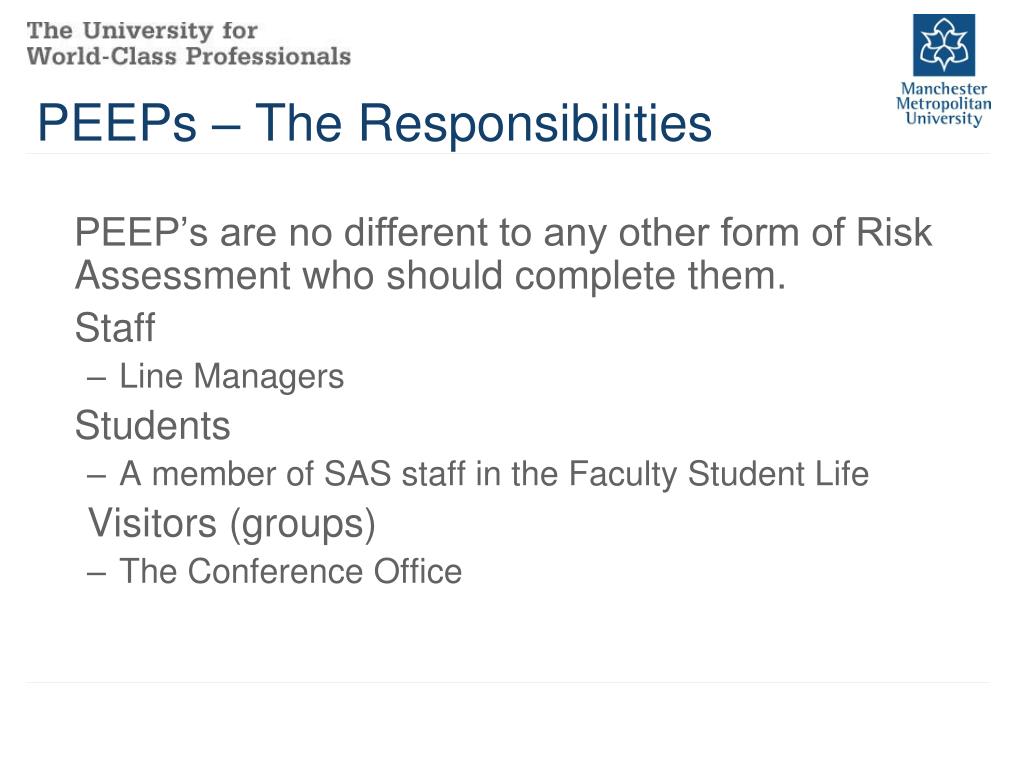This screenshot has height=768, width=1024.
Task: Click the dash bullet before Line Managers
Action: [x=96, y=378]
